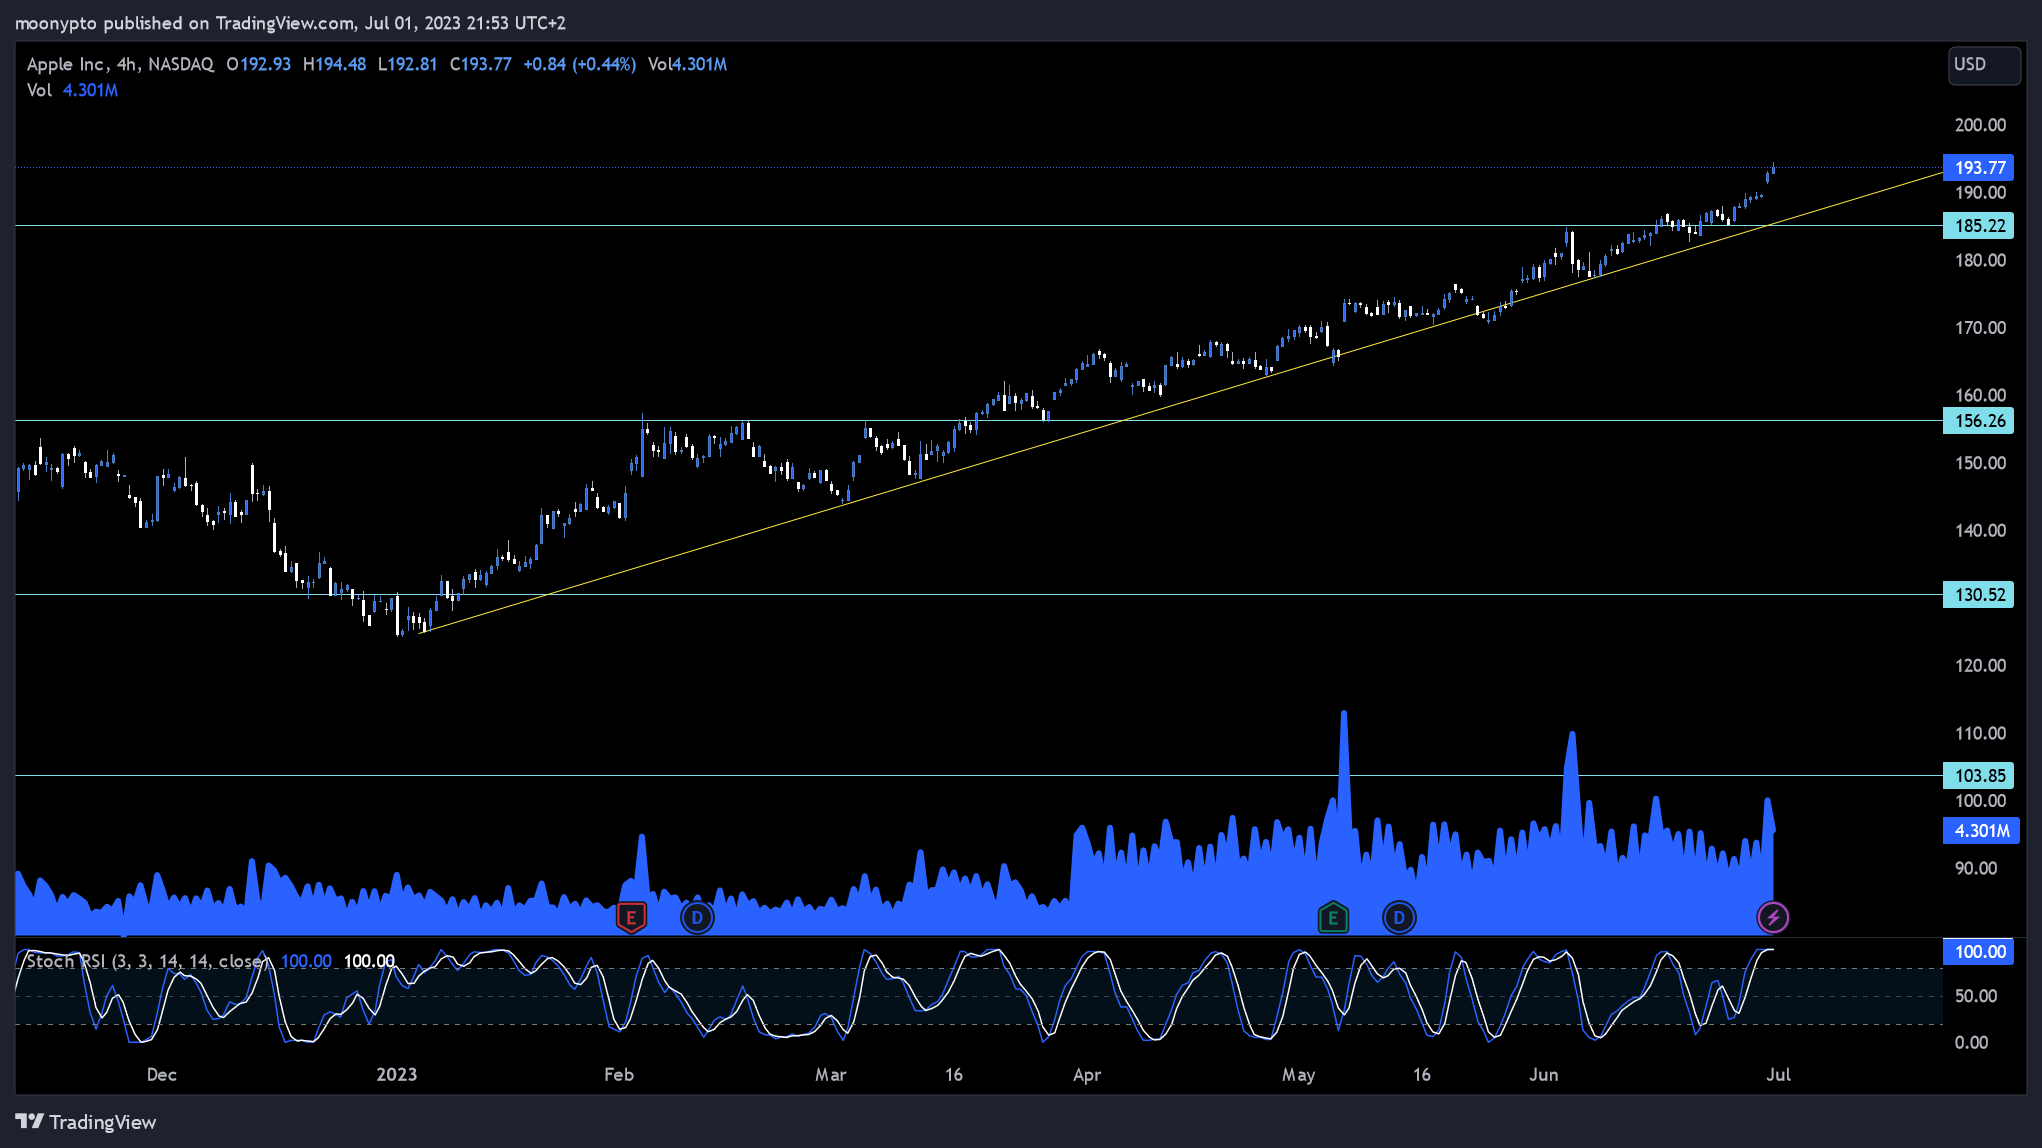
Task: Click the +0.84 (+0.44%) change value
Action: point(579,64)
